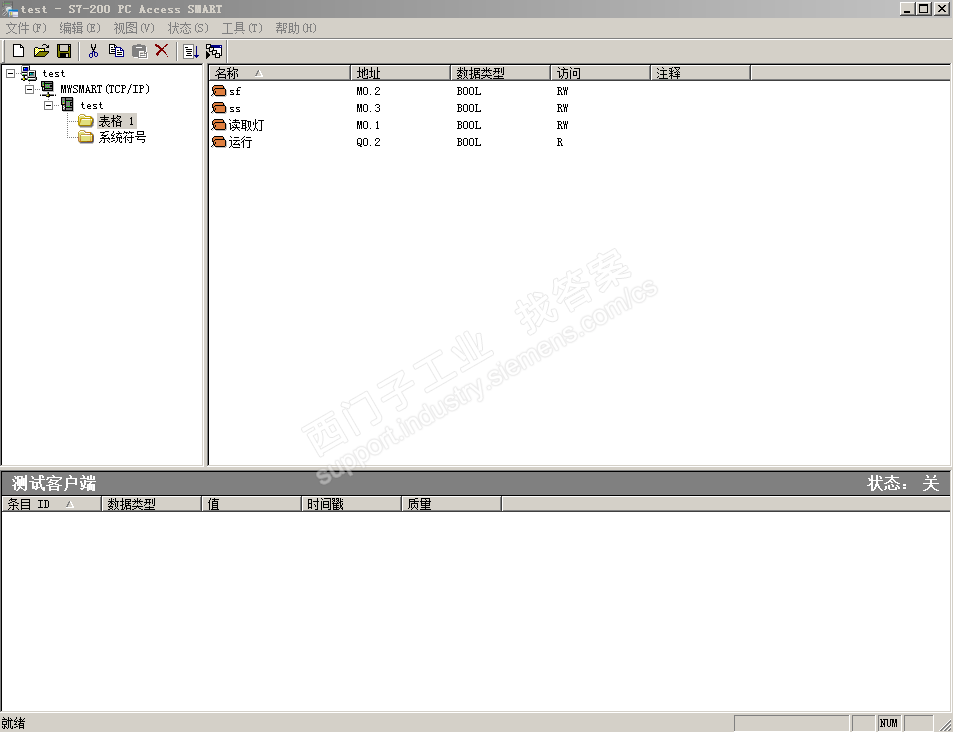Click address cell Q0.2
The height and width of the screenshot is (732, 953).
pos(368,142)
